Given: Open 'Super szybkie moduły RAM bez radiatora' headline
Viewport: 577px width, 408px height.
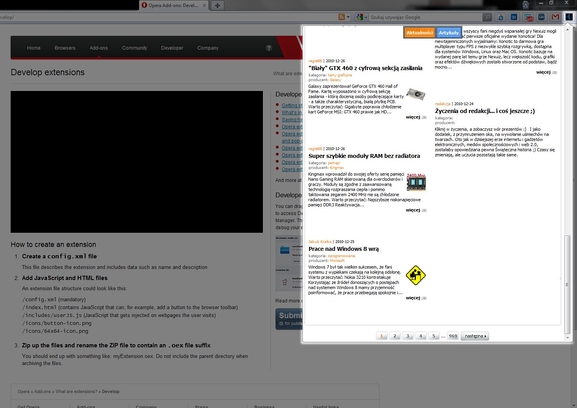Looking at the screenshot, I should 364,156.
